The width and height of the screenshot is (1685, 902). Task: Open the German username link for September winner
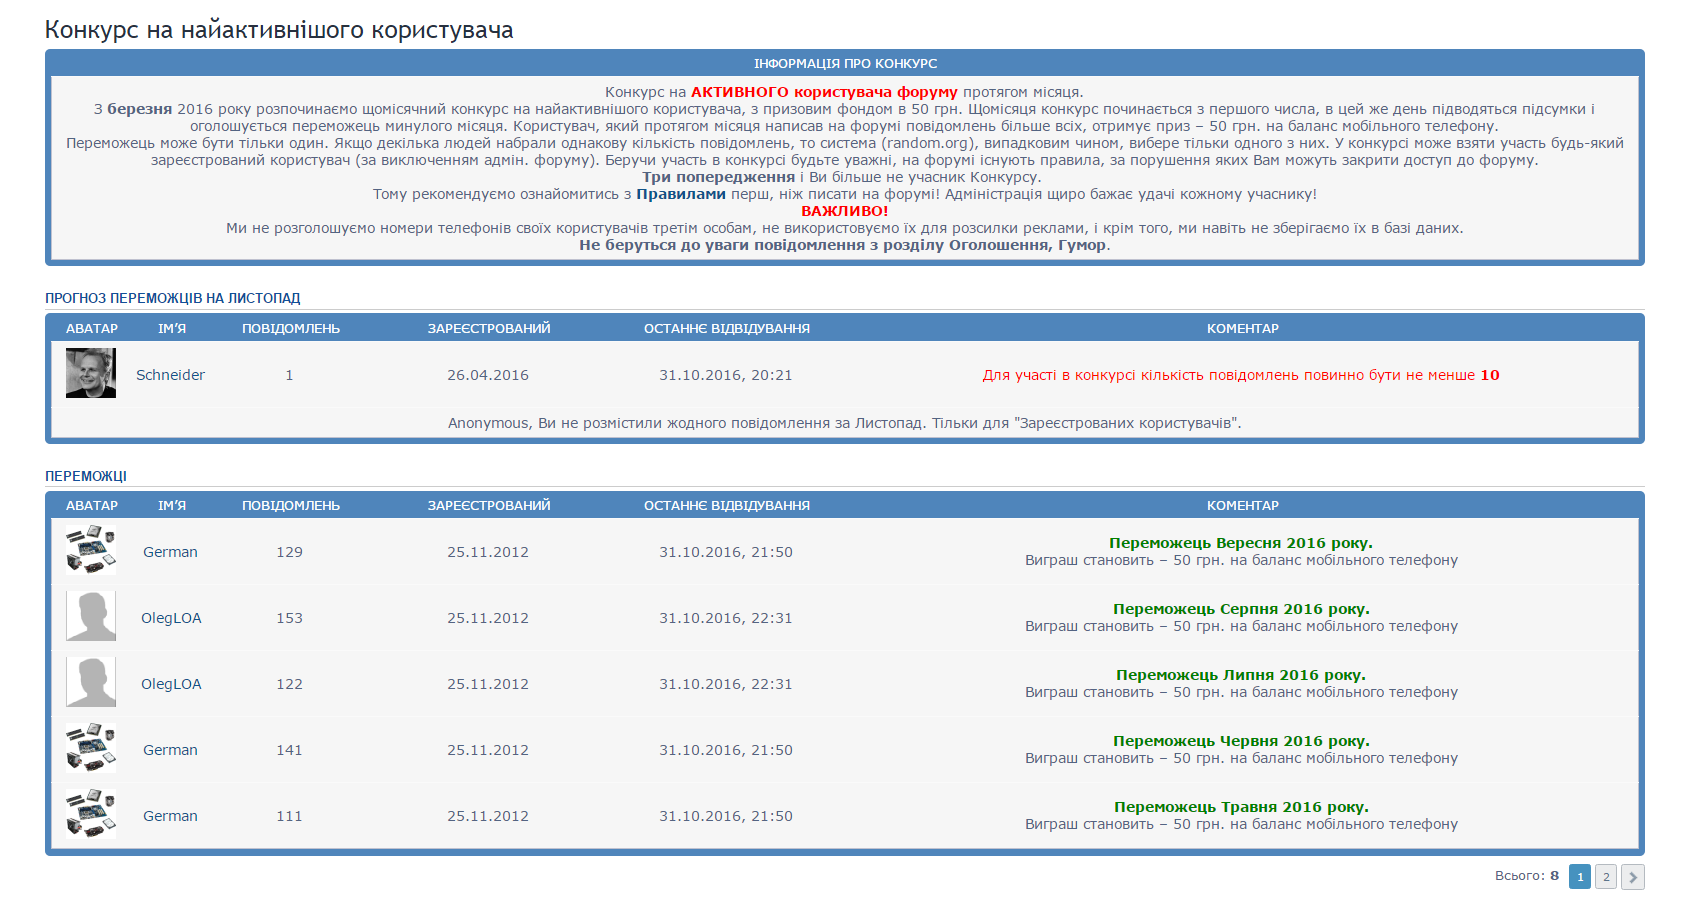(170, 552)
